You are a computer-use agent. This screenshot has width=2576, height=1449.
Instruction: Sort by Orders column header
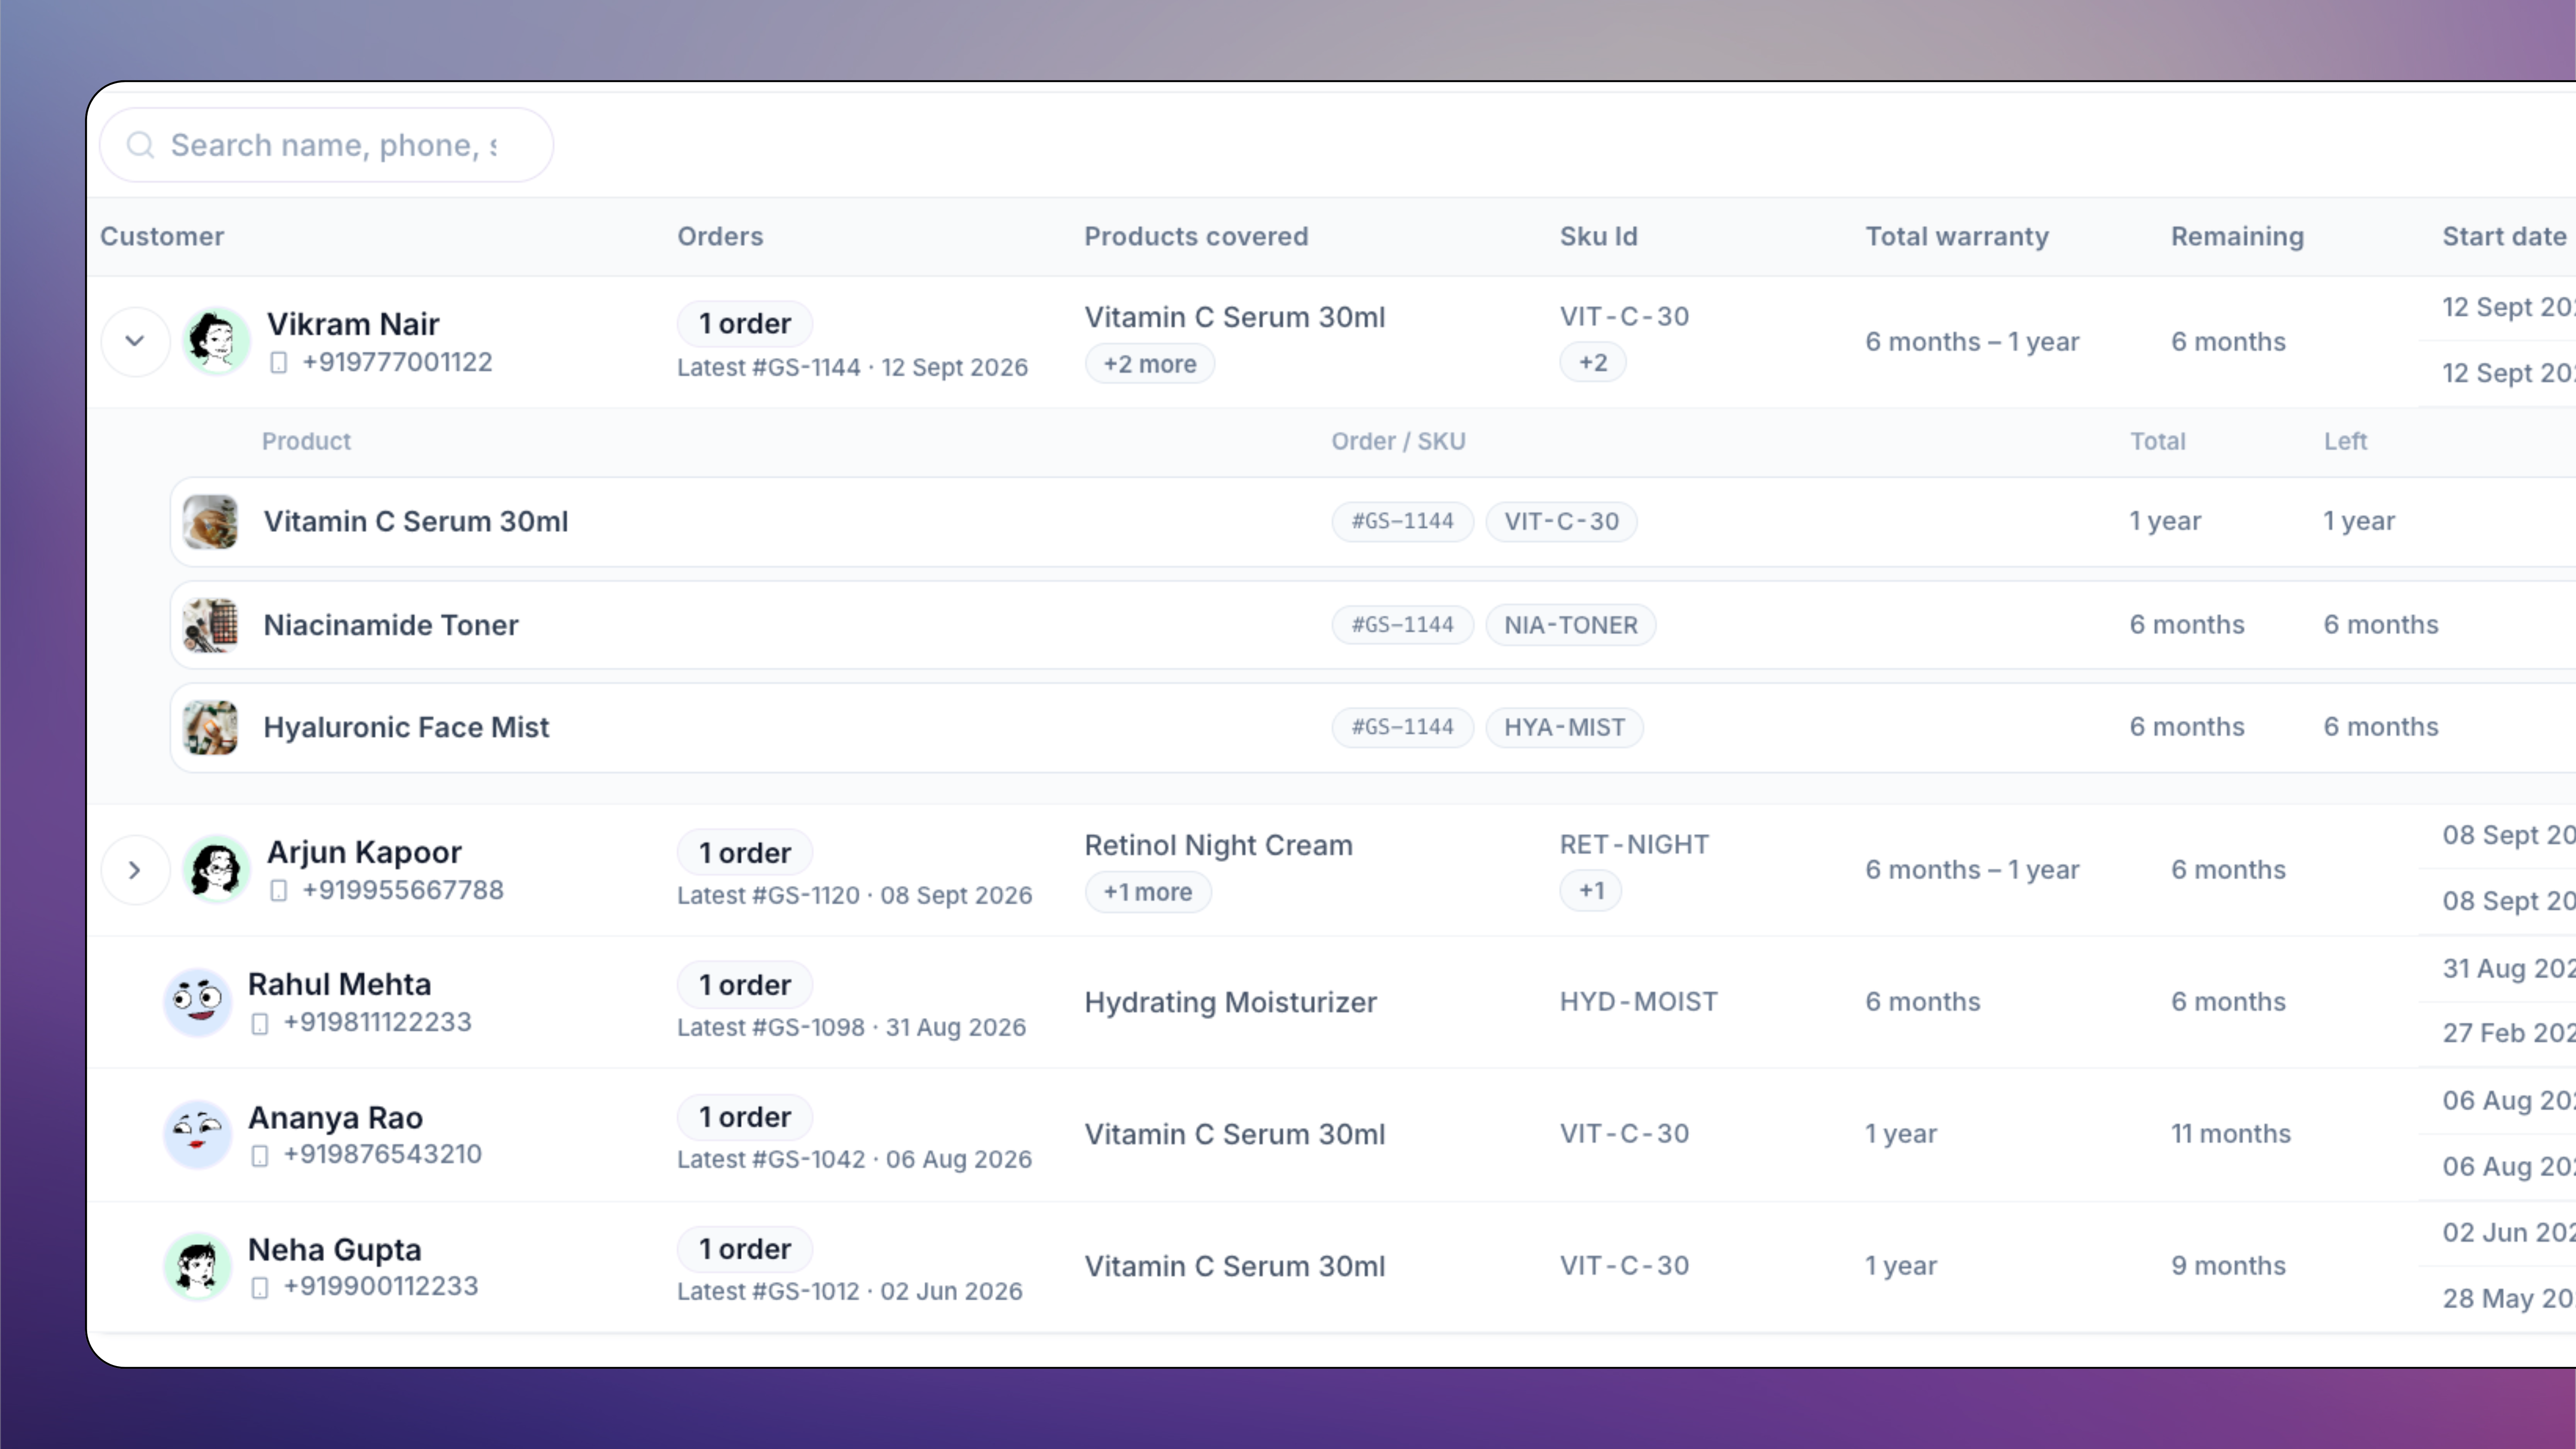(x=720, y=237)
